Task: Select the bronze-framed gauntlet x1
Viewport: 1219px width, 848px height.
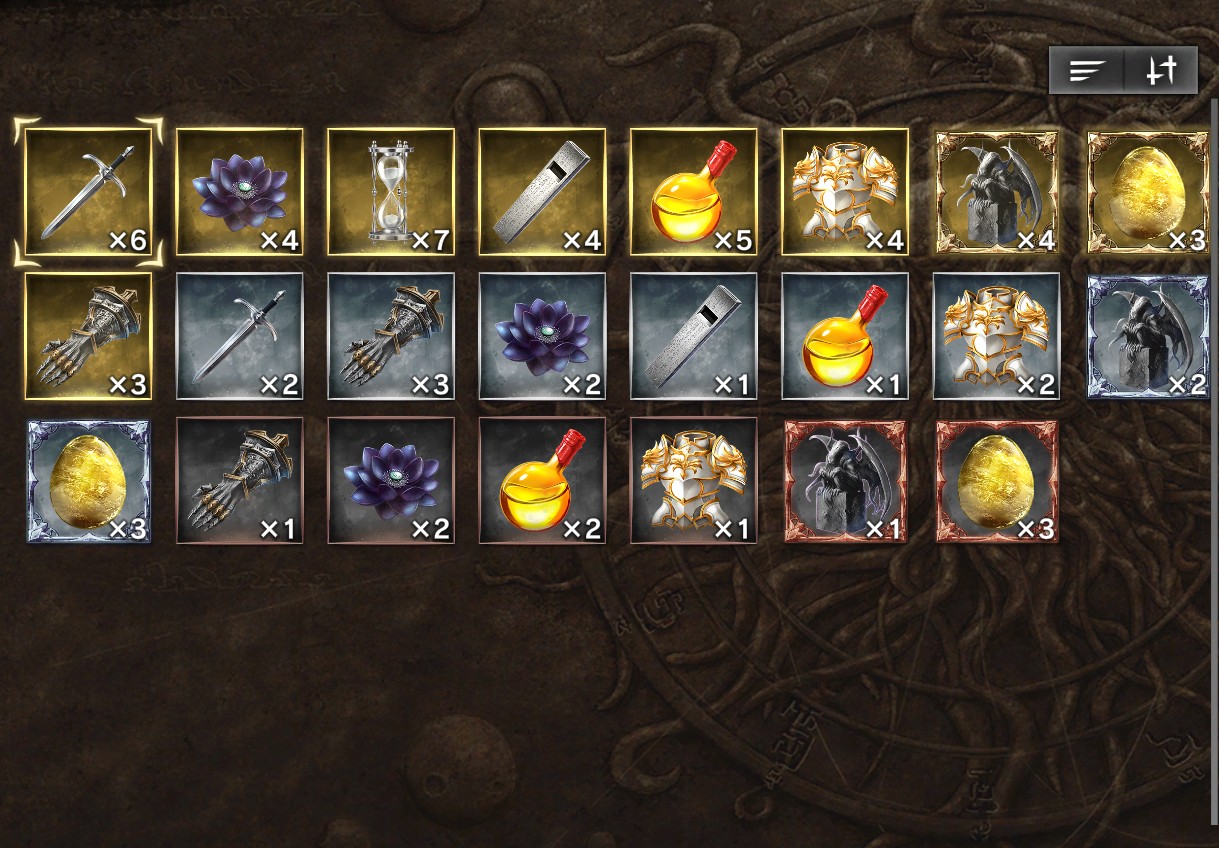Action: coord(240,480)
